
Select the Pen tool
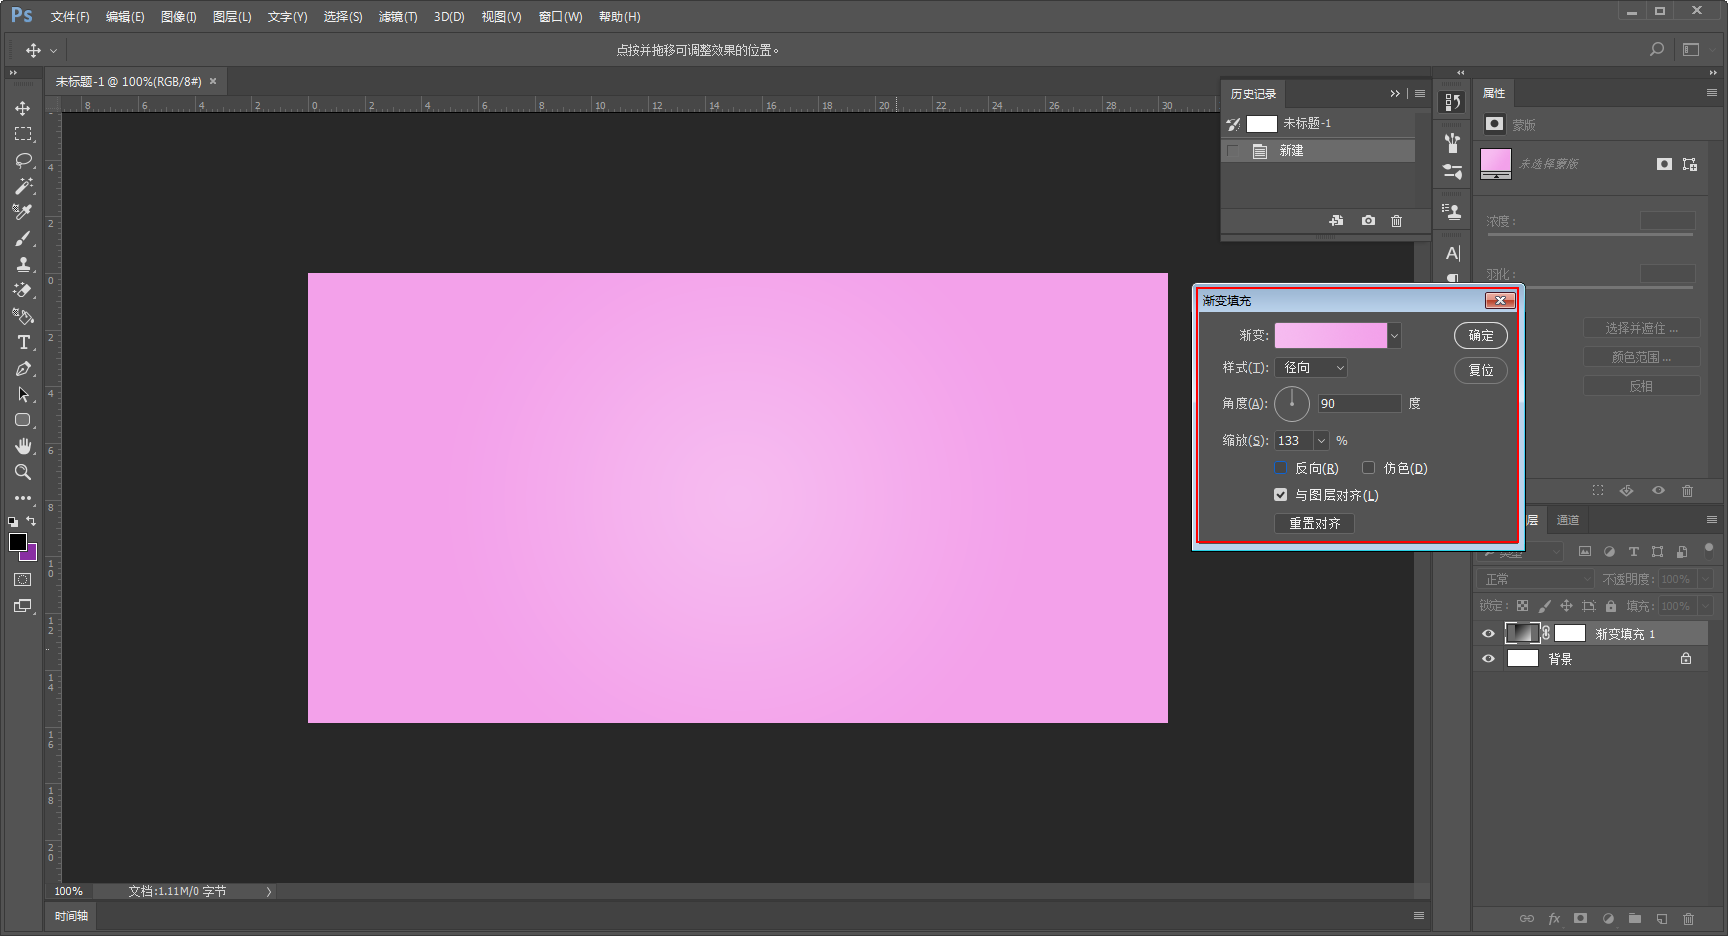point(23,368)
